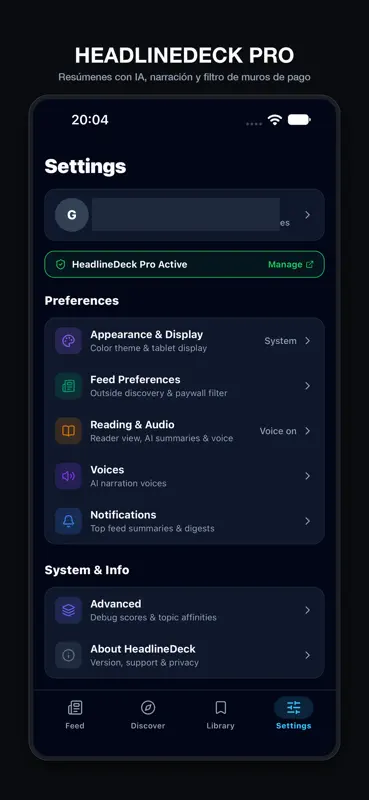
Task: Open Notifications using its chevron arrow
Action: click(x=308, y=521)
